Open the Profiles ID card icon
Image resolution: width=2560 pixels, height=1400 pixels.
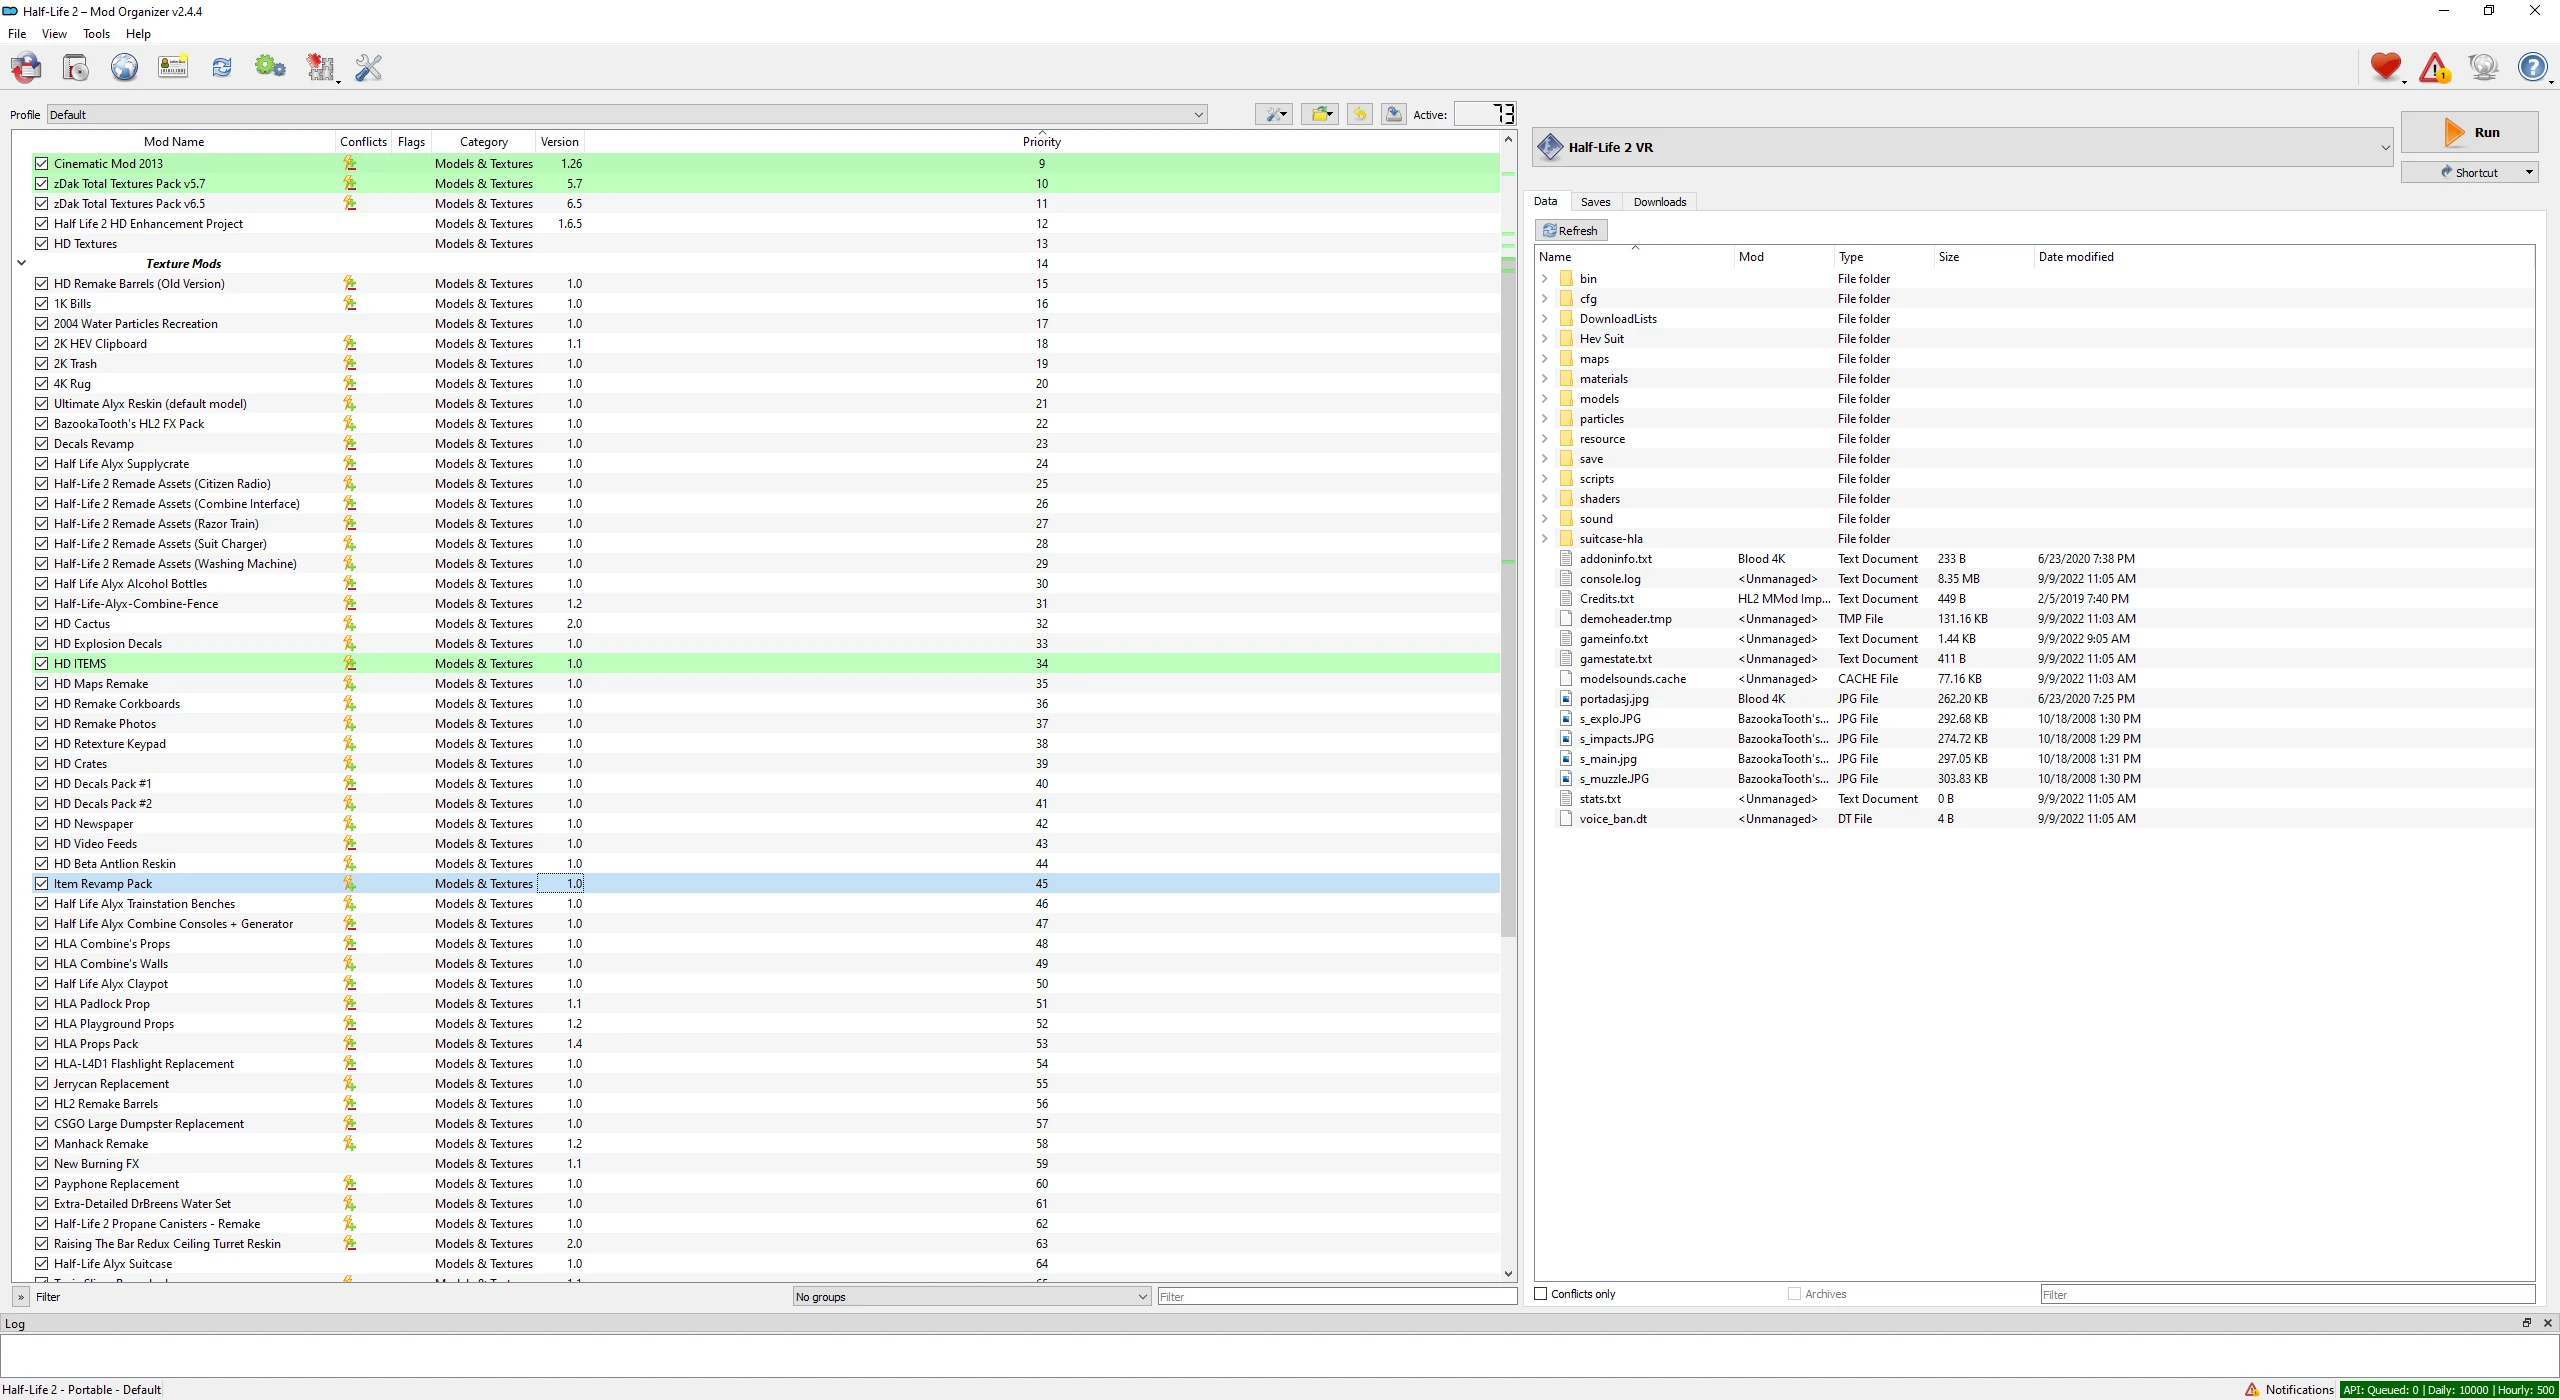coord(173,67)
